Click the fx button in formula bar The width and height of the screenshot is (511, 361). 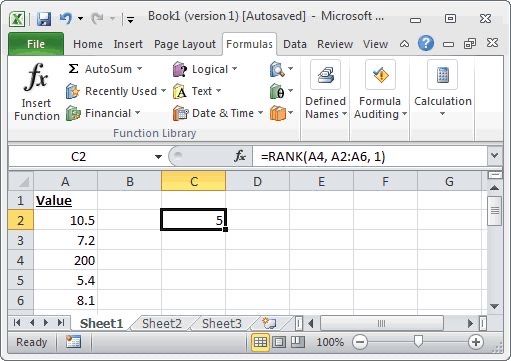click(x=240, y=156)
